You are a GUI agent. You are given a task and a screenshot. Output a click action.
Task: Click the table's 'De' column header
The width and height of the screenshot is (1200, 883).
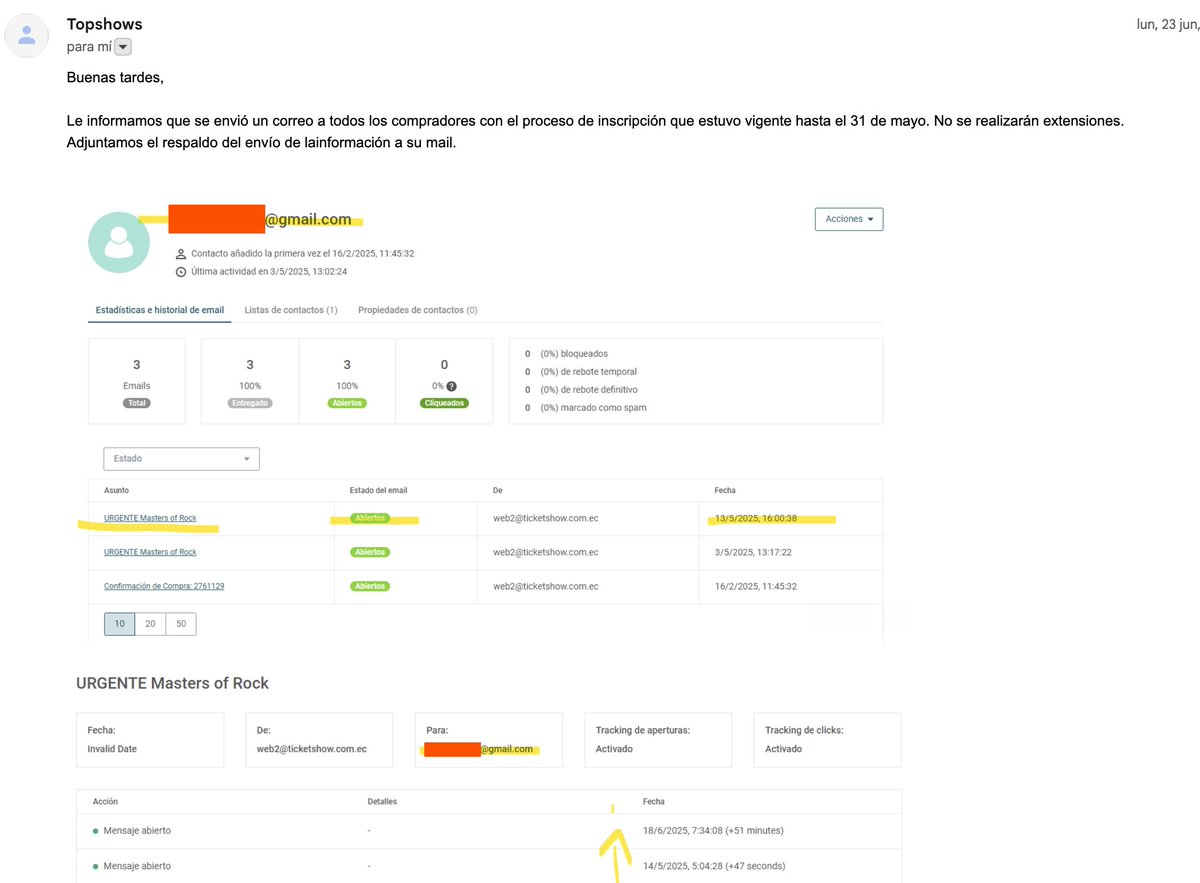(497, 490)
